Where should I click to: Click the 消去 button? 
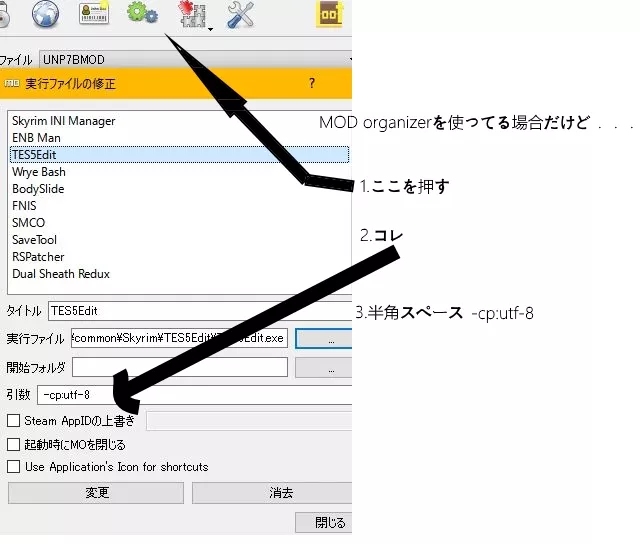click(272, 493)
